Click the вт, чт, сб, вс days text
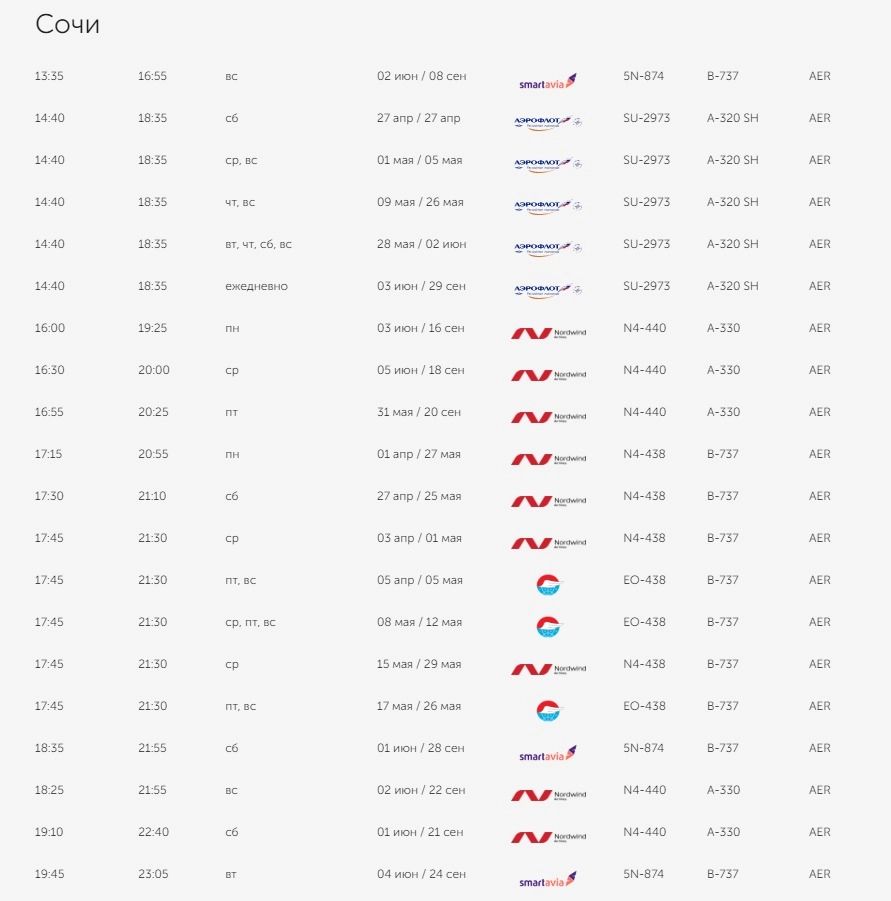 coord(258,244)
